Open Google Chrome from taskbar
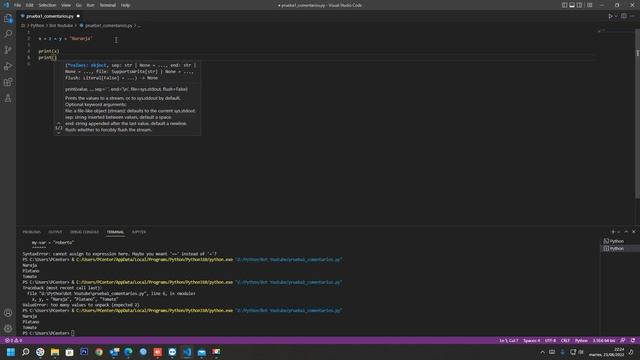Screen dimensions: 640x360 pos(99,352)
